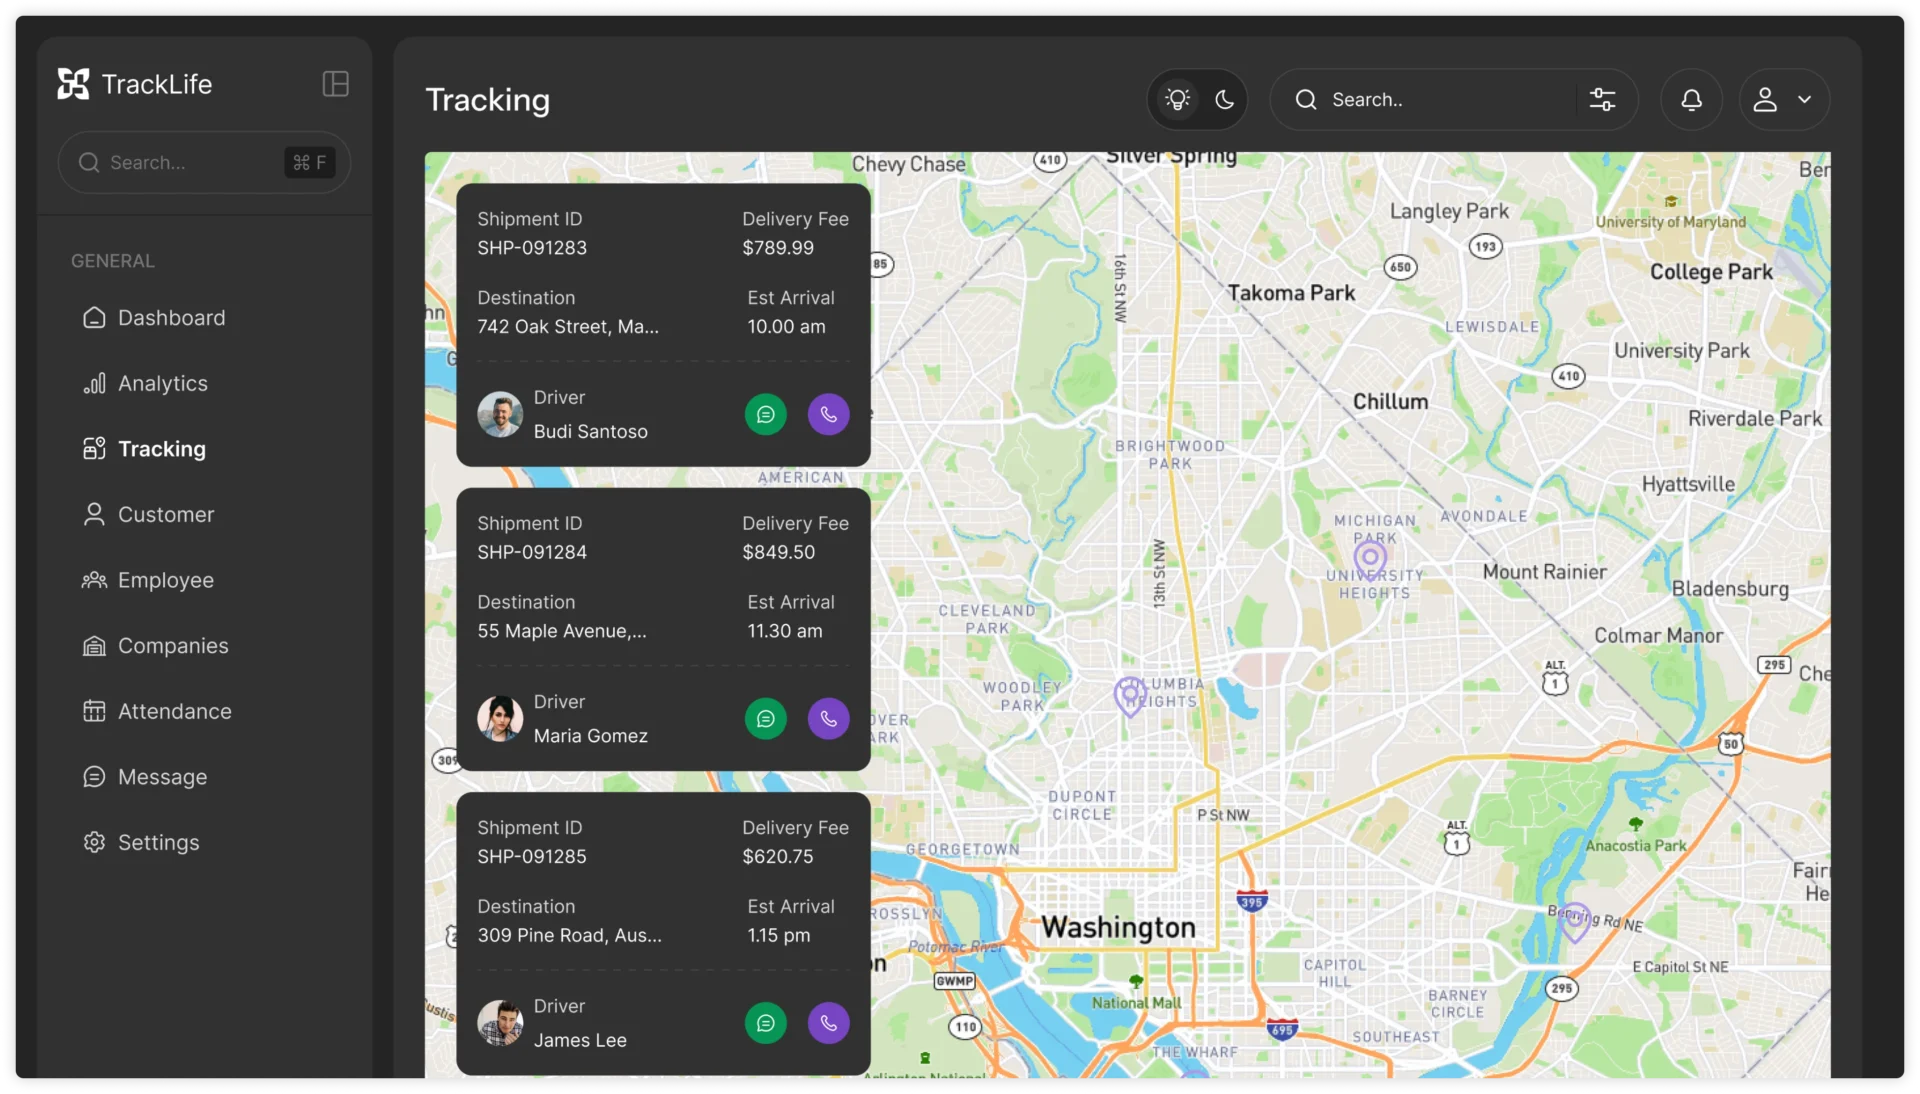The width and height of the screenshot is (1920, 1094).
Task: Call driver James Lee with phone icon
Action: tap(828, 1023)
